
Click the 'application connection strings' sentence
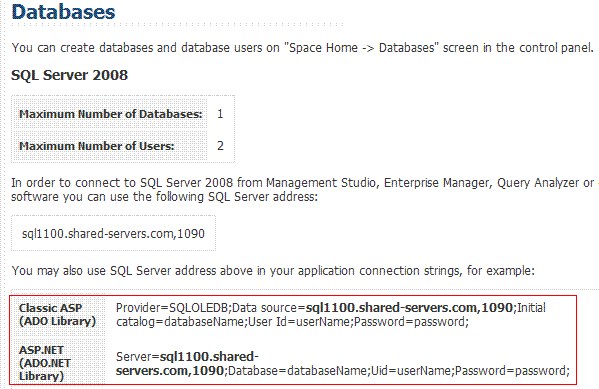click(x=273, y=271)
